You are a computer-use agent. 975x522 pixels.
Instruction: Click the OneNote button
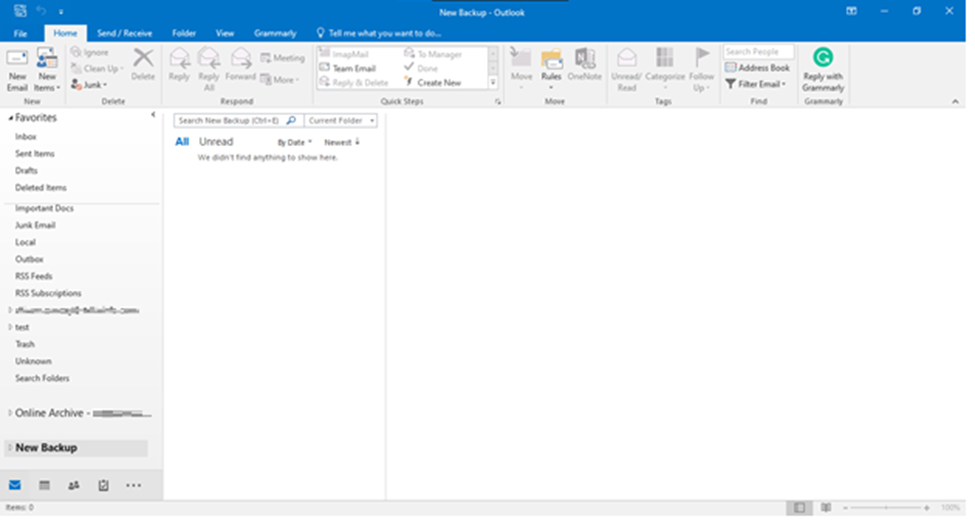pos(585,65)
